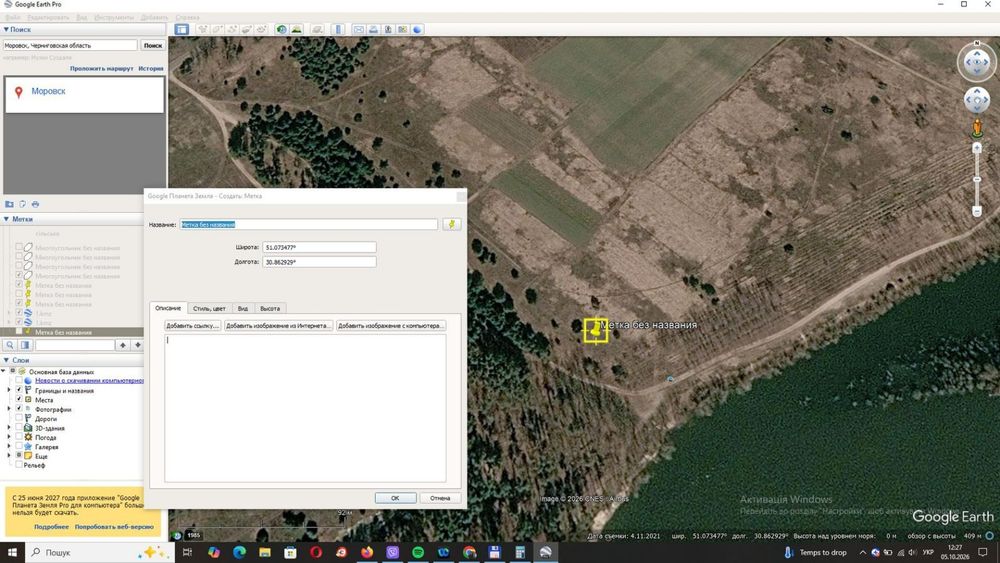Open the Попробовать веб-версию link
Screen dimensions: 1000x563
[x=114, y=527]
